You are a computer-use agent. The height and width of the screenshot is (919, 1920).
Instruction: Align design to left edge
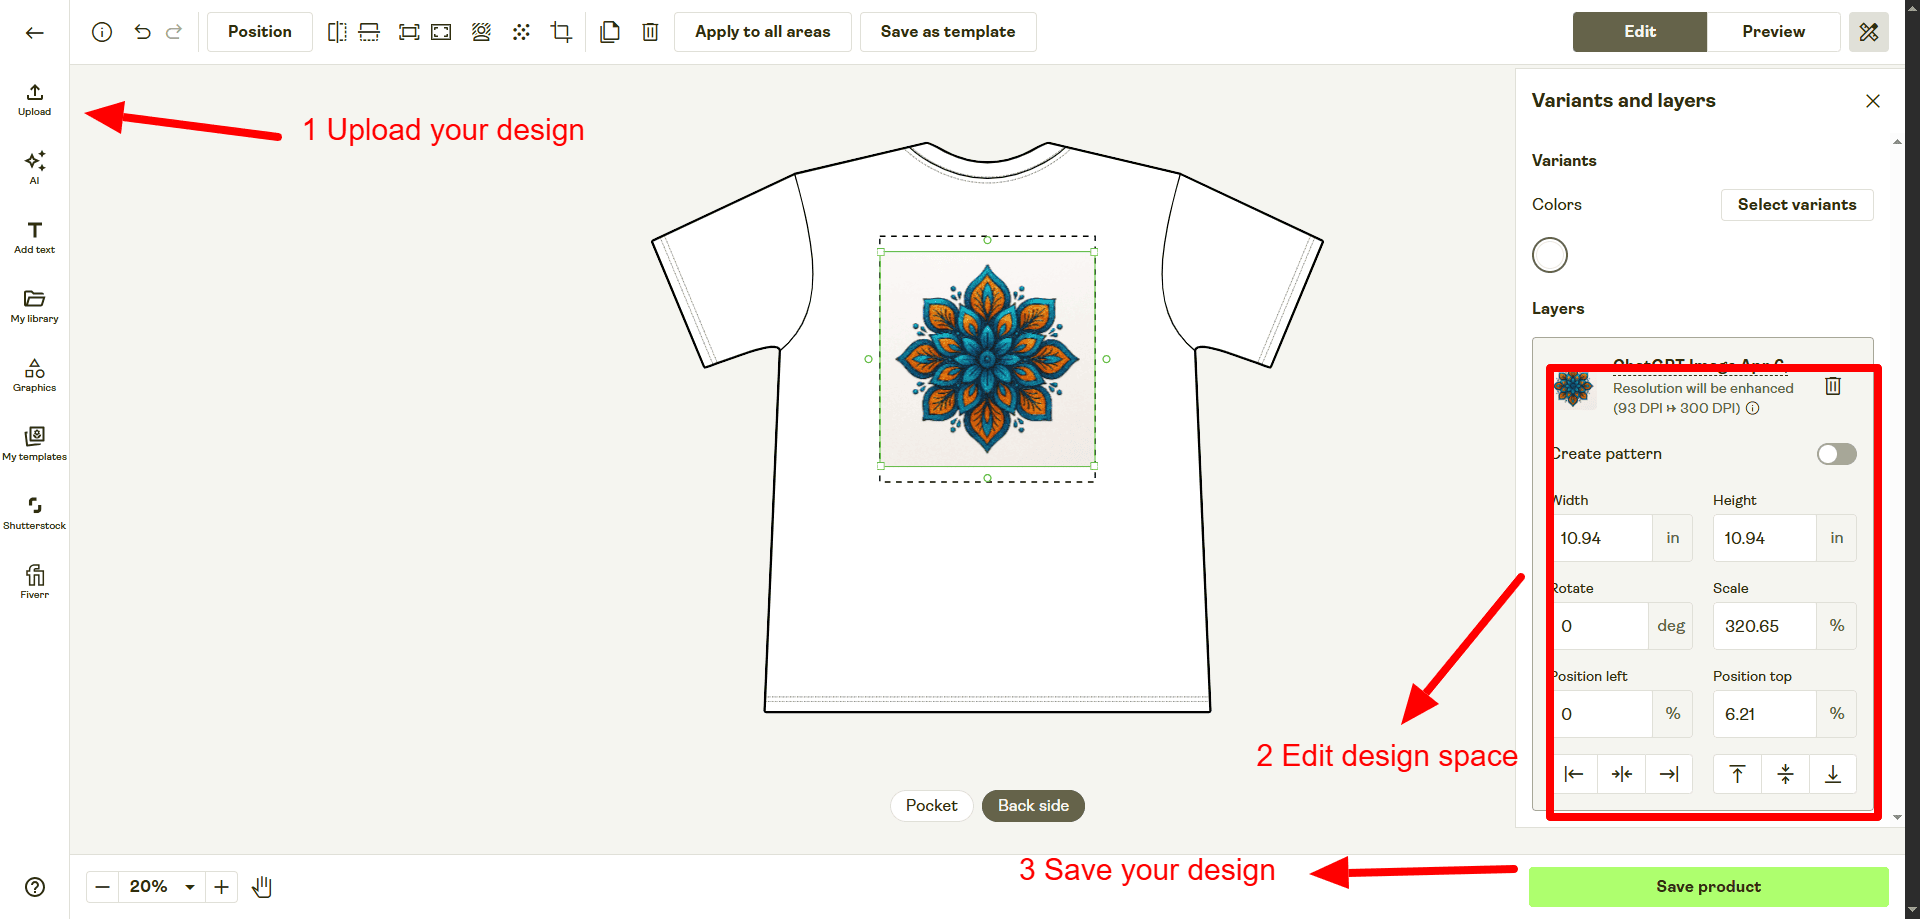coord(1574,774)
